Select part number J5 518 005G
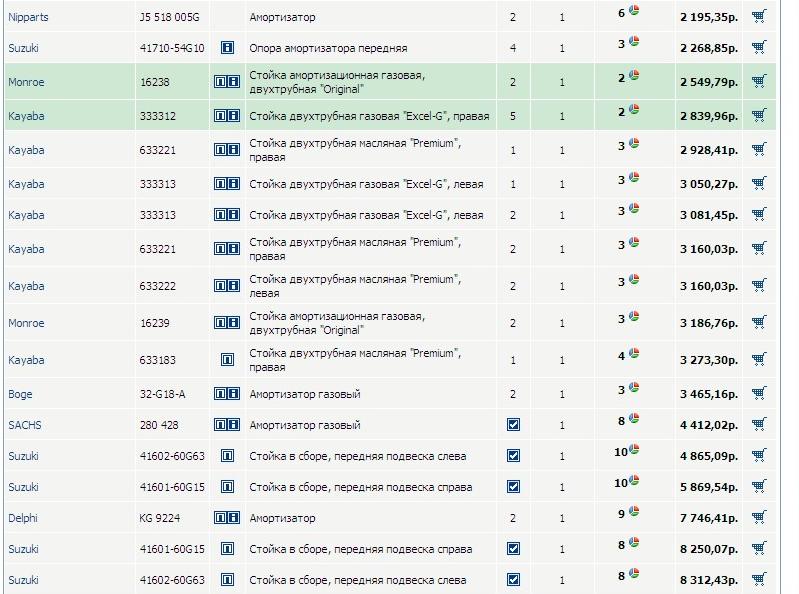The image size is (799, 594). [x=169, y=17]
